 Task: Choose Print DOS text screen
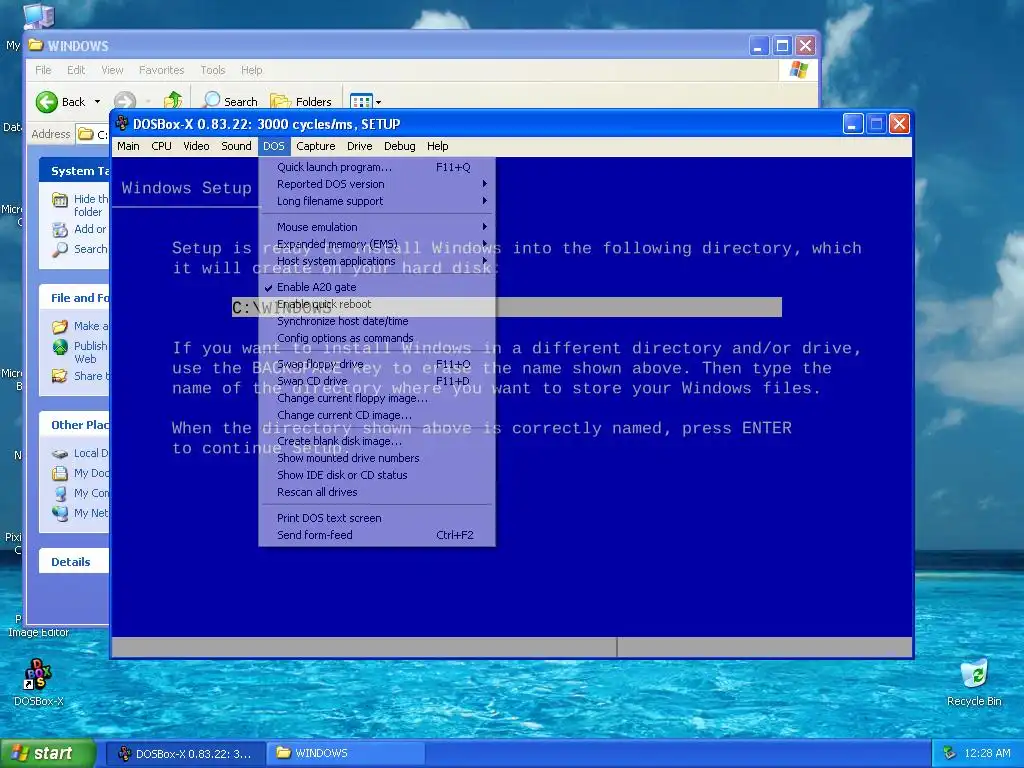(377, 519)
